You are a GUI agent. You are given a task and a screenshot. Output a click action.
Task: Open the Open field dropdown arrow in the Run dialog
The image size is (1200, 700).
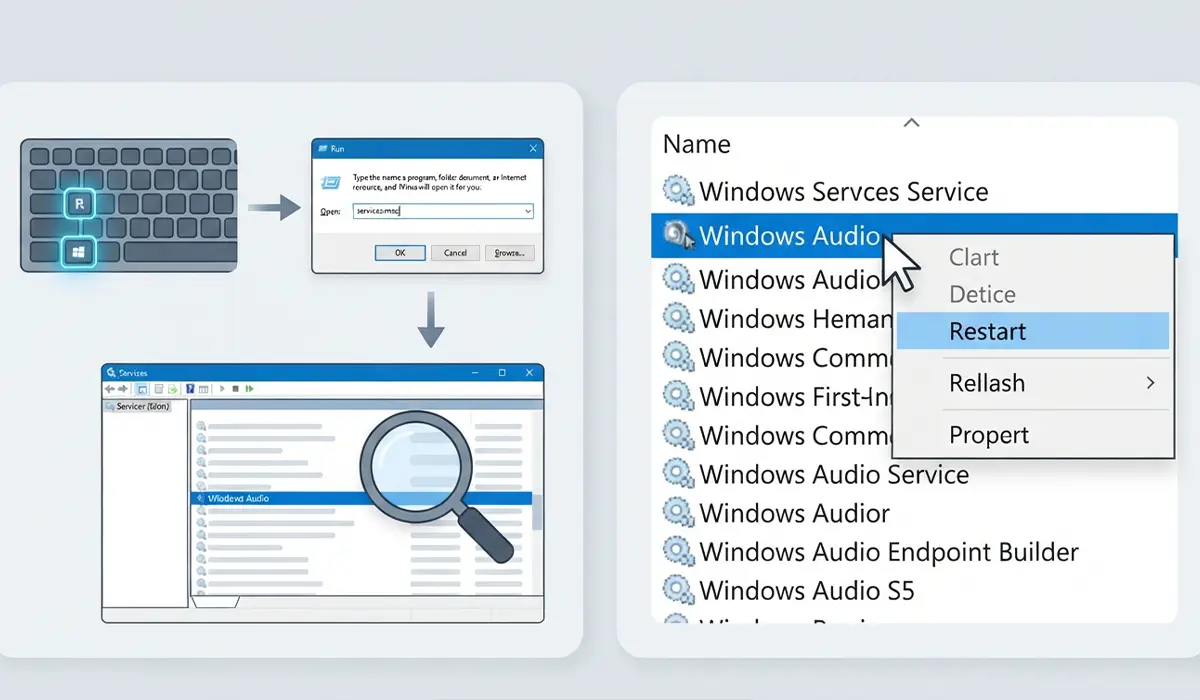pyautogui.click(x=528, y=212)
